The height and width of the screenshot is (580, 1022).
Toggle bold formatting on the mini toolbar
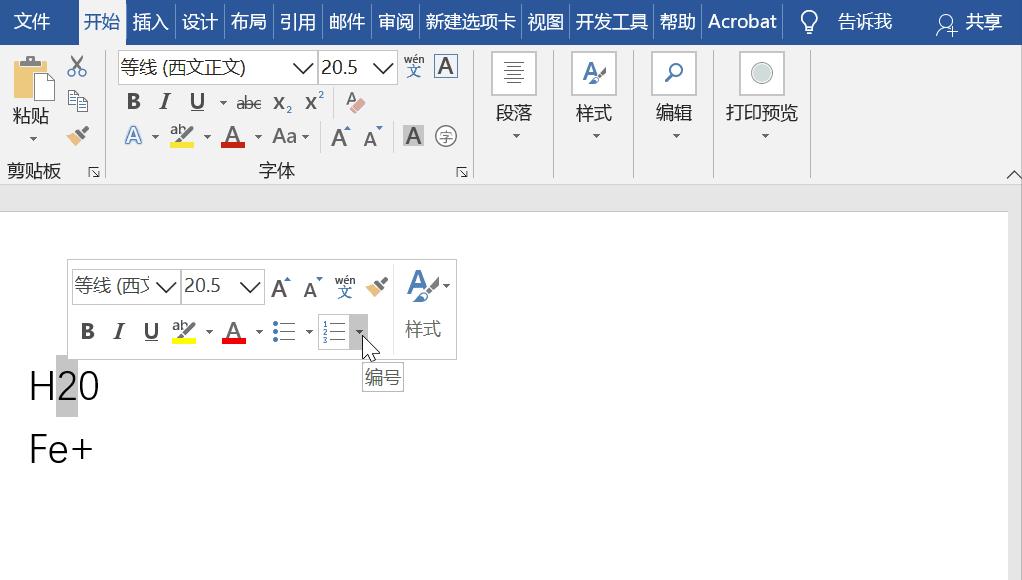(87, 331)
